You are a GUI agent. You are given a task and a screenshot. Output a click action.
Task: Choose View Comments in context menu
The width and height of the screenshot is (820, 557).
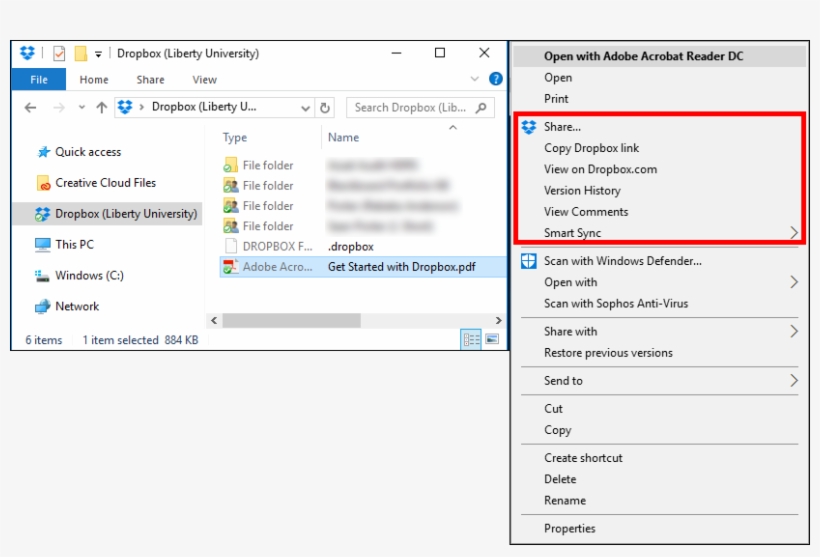pos(660,212)
